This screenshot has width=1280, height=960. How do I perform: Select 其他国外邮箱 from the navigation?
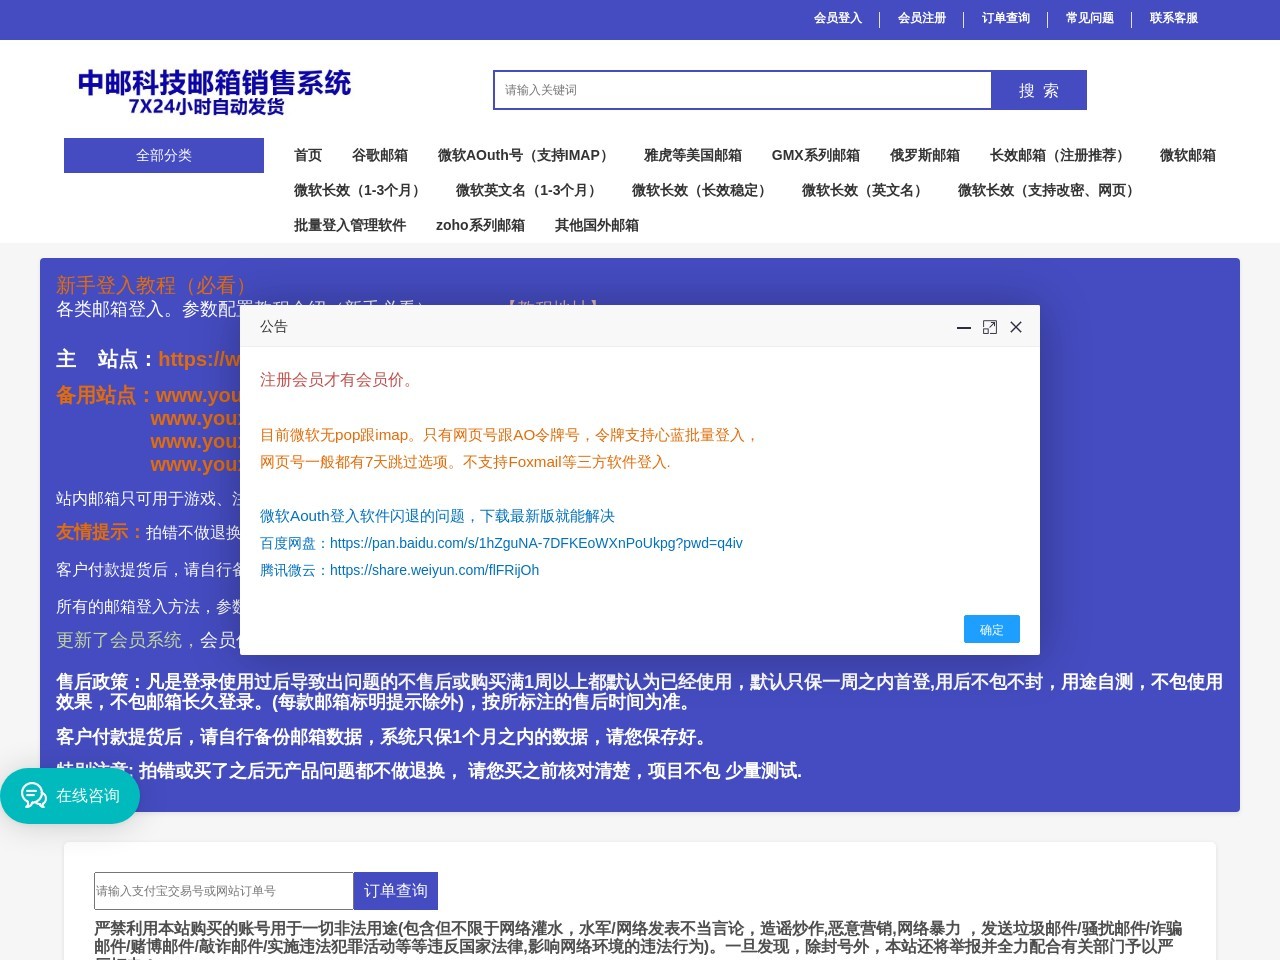point(596,225)
